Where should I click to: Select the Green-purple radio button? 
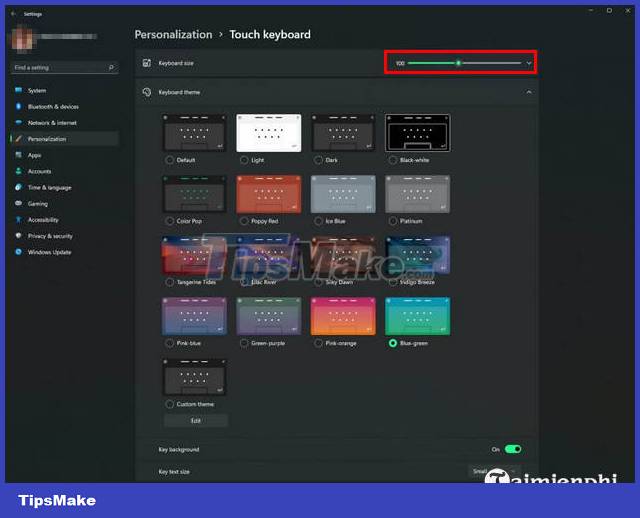tap(244, 343)
